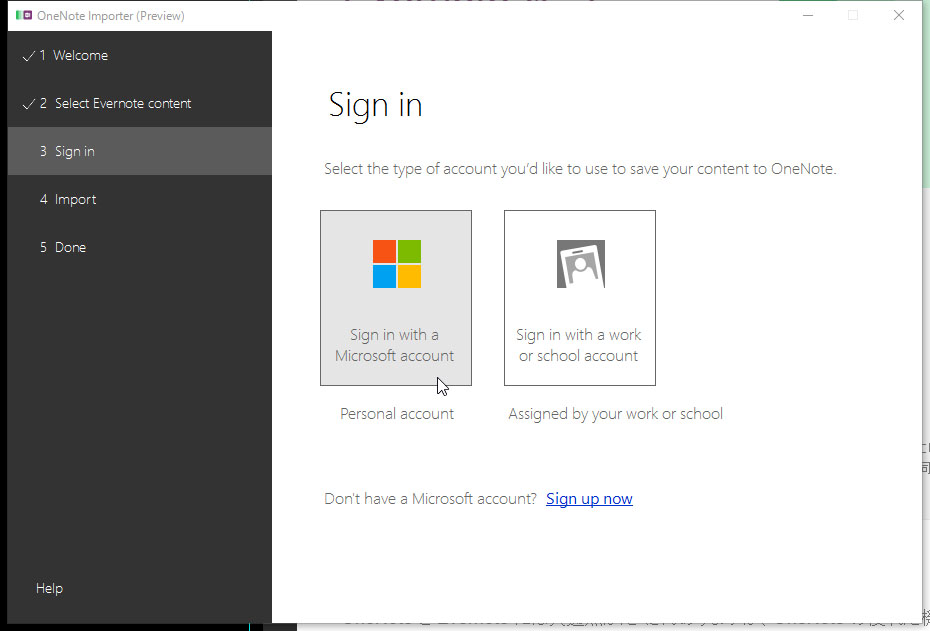
Task: Open Help in the sidebar
Action: (49, 588)
